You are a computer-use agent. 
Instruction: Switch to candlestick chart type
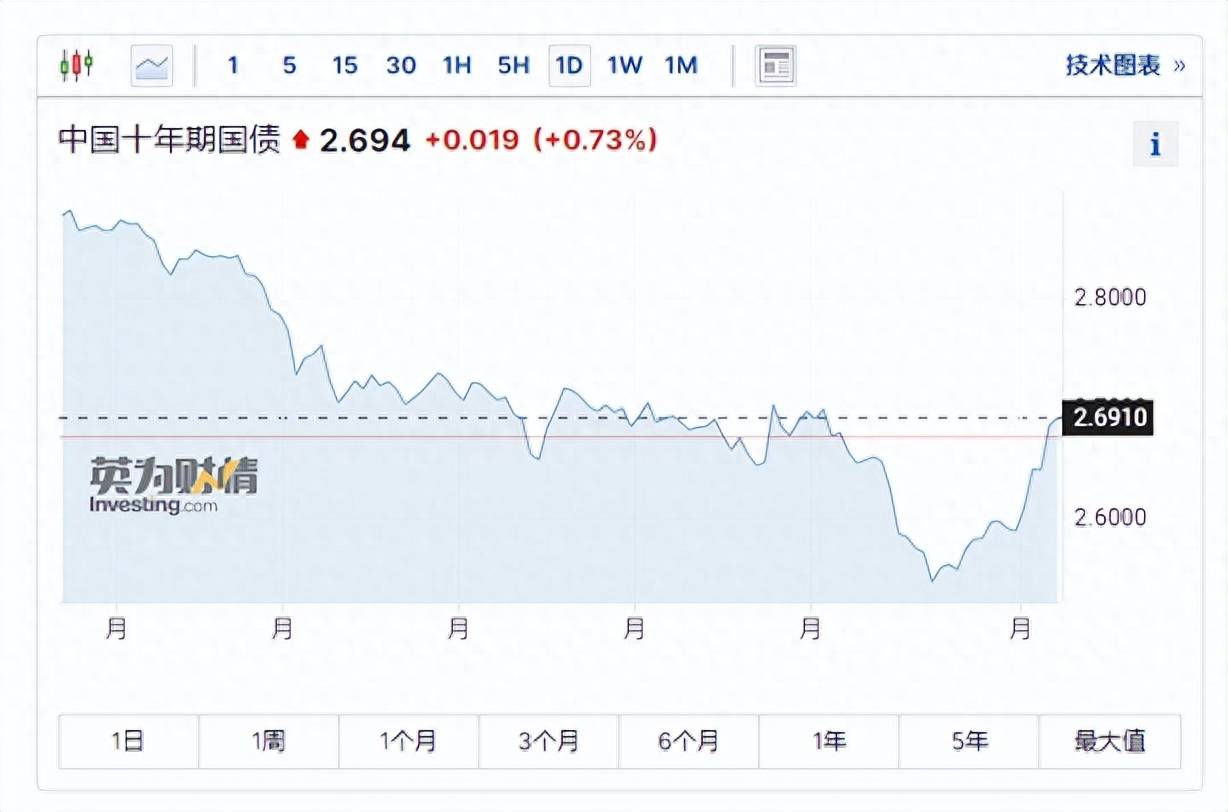[76, 66]
